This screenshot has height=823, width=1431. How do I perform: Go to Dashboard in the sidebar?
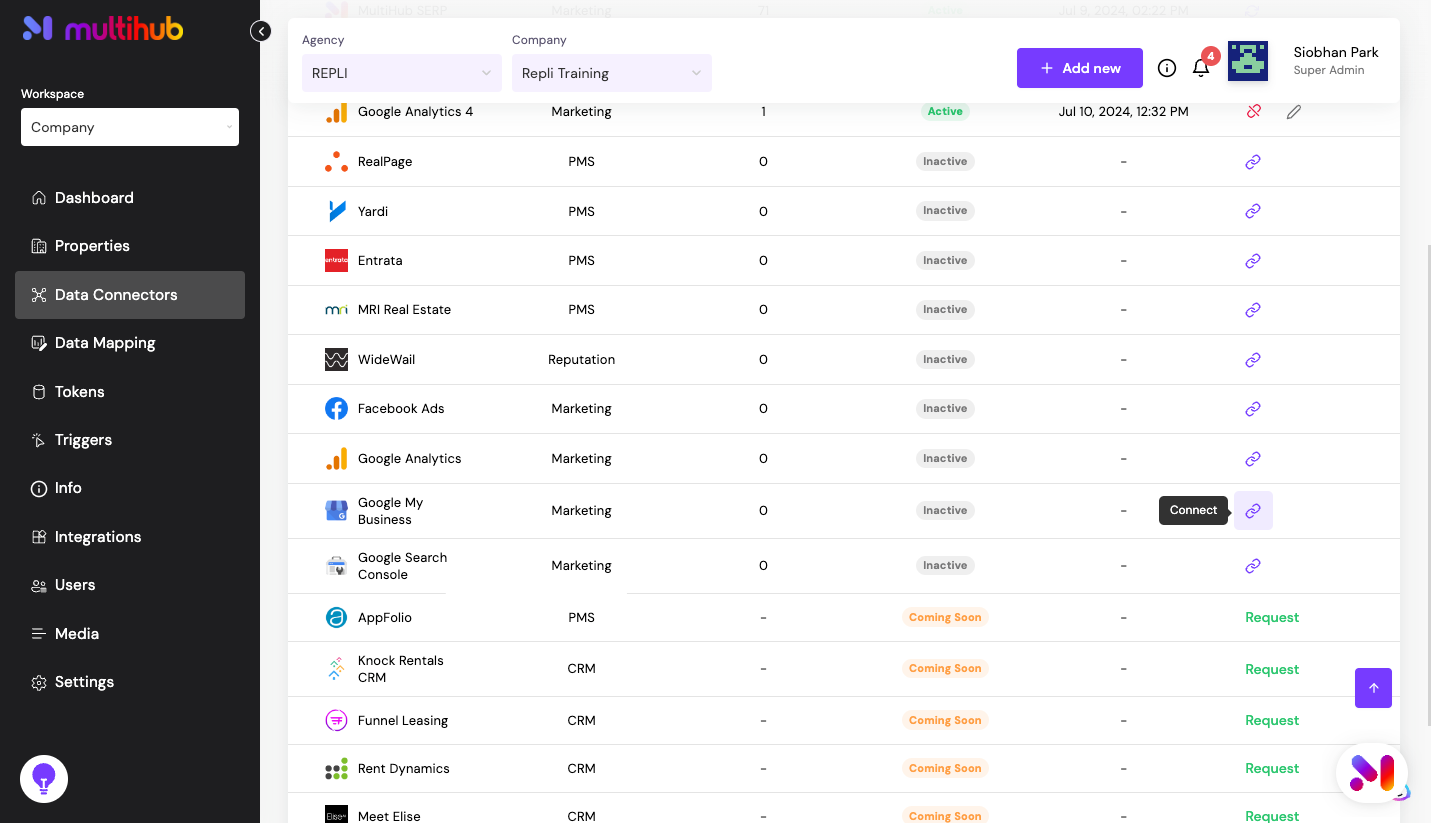click(130, 198)
